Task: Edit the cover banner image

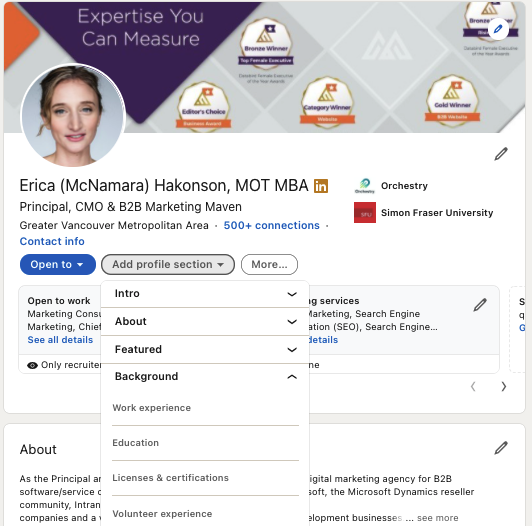Action: (498, 29)
